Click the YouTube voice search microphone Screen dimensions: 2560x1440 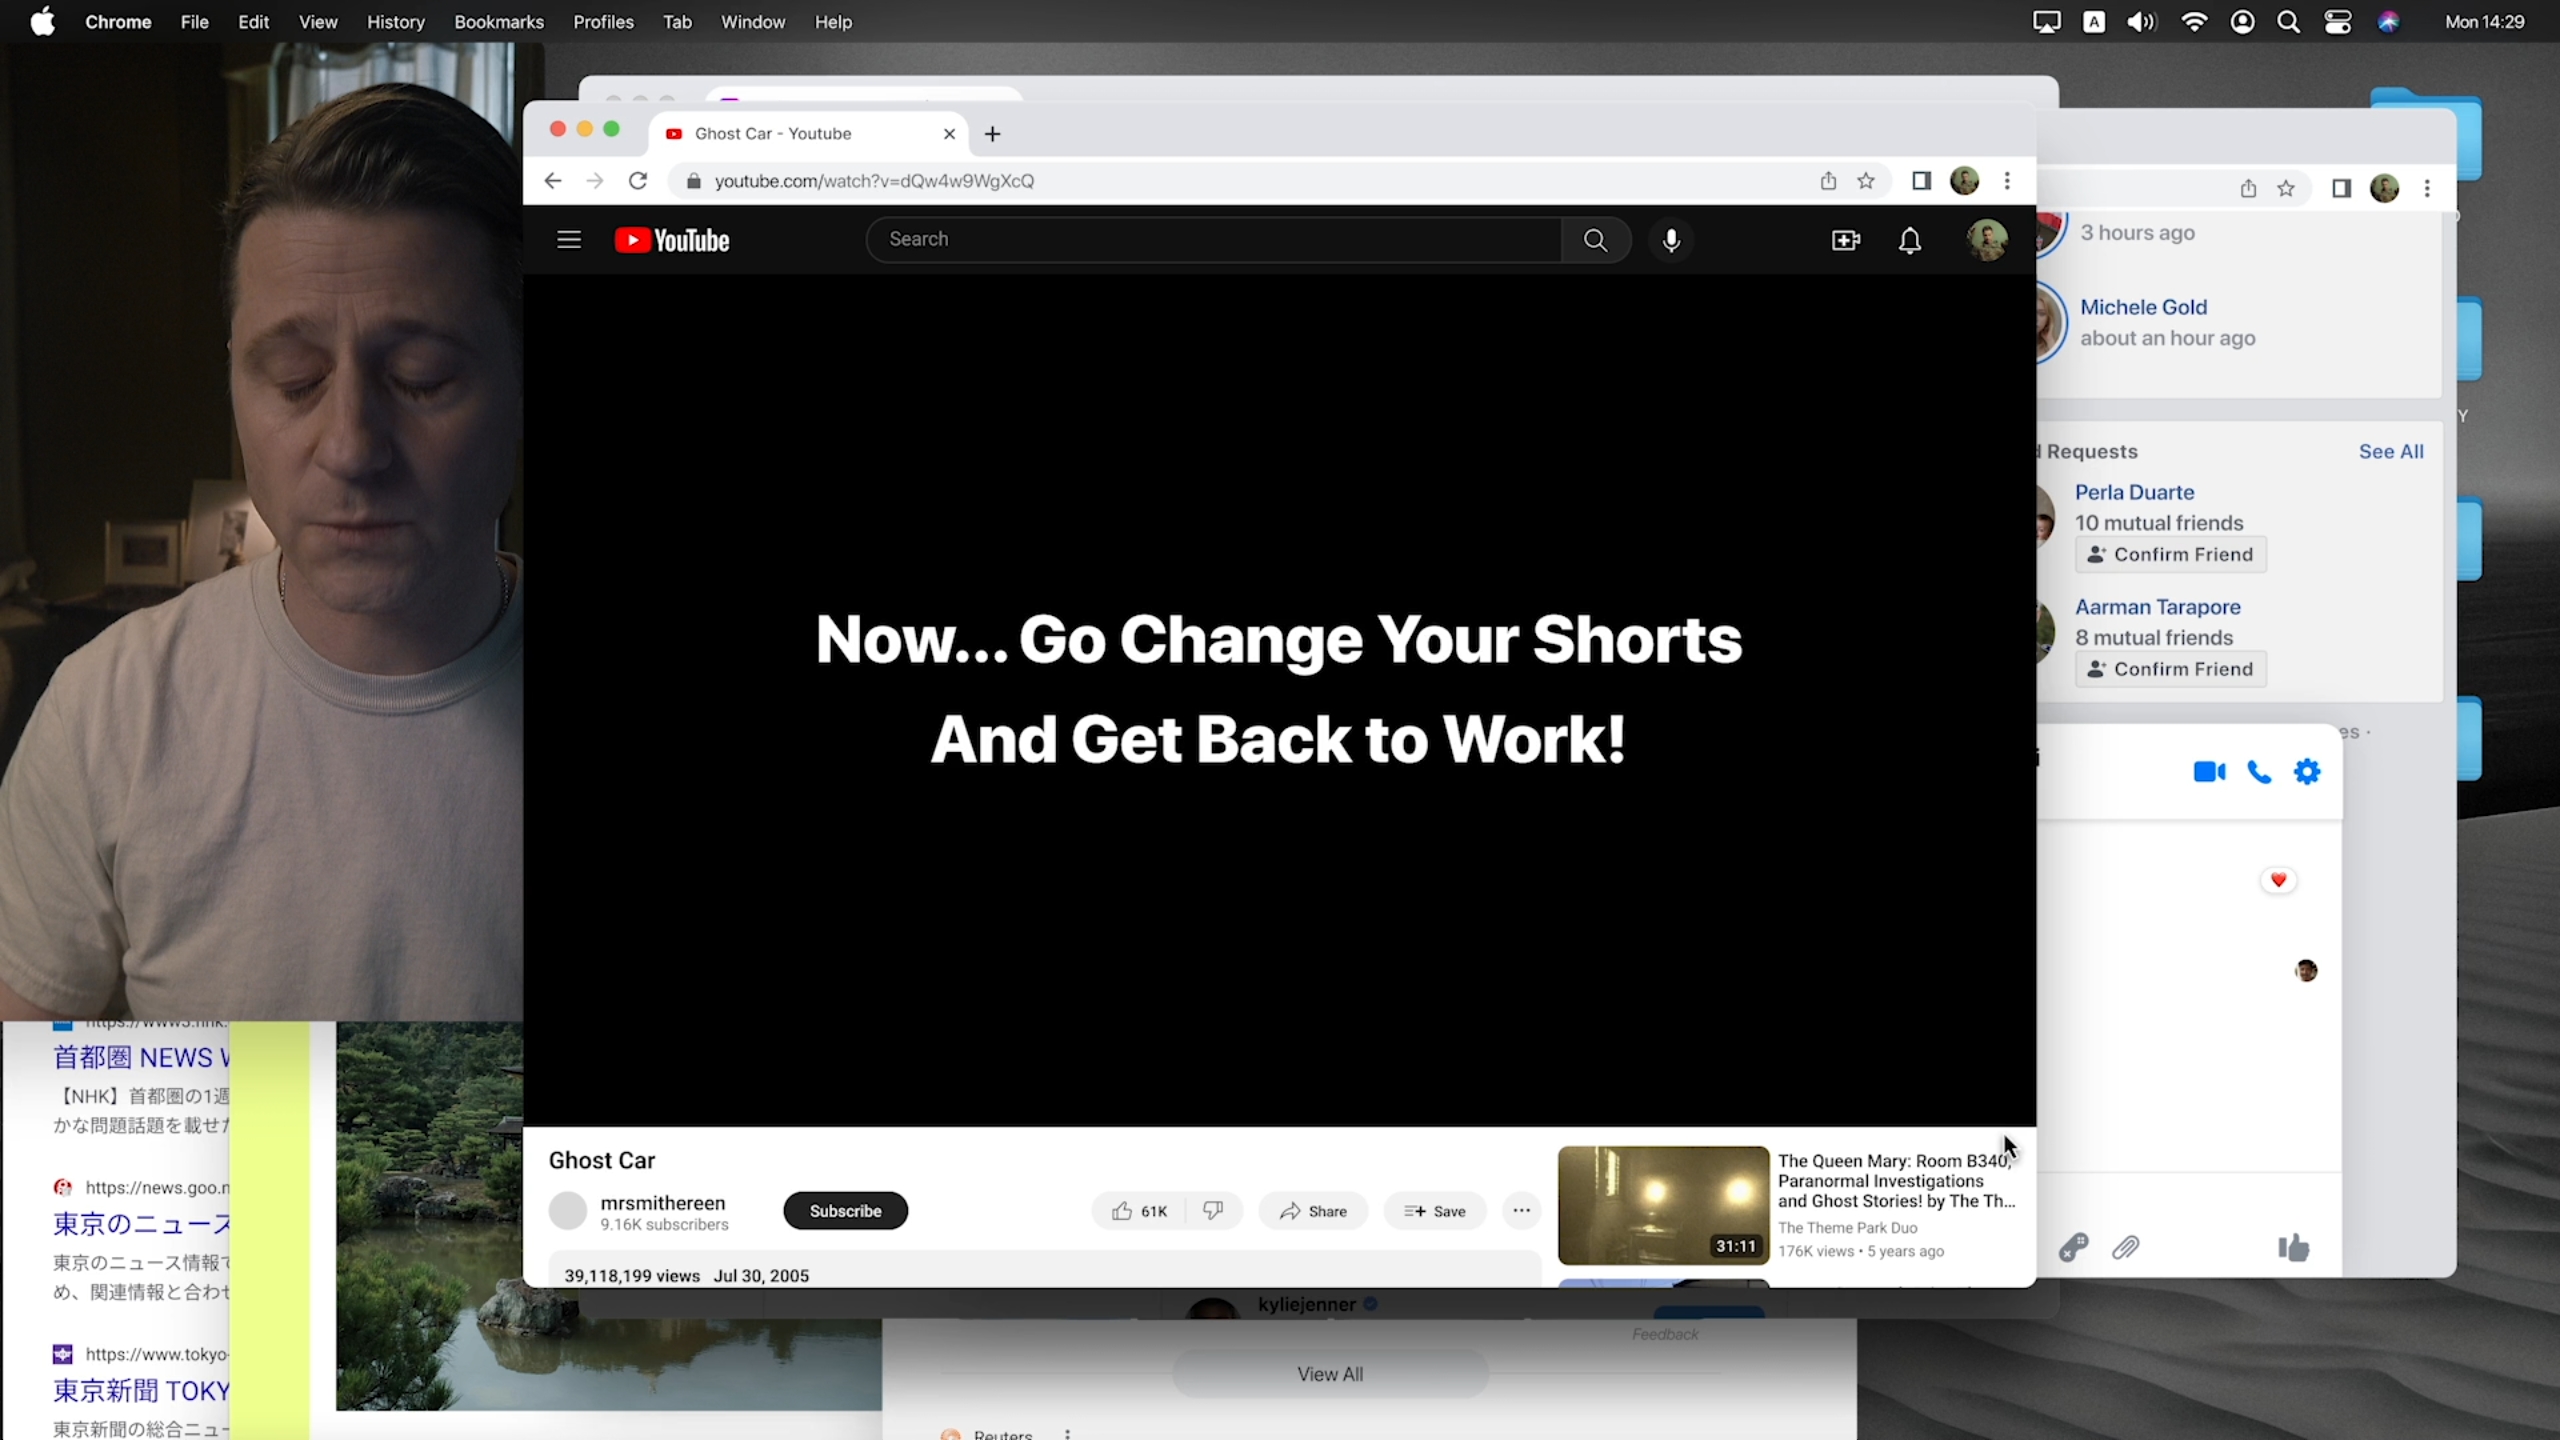coord(1671,240)
